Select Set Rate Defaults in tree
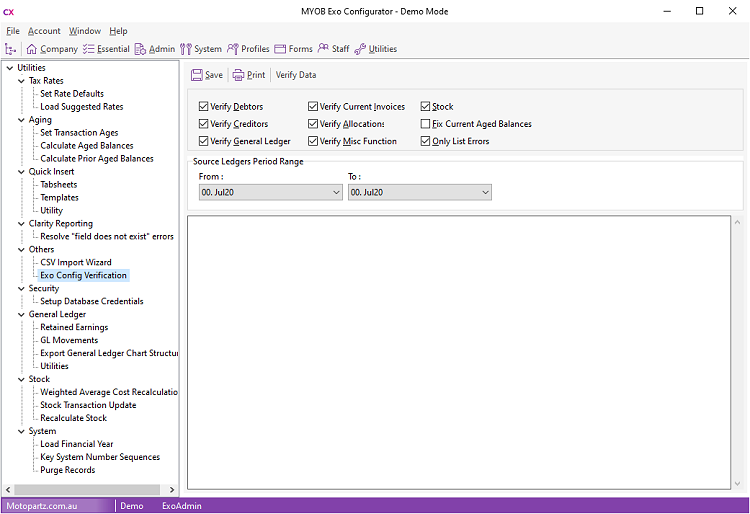 click(72, 94)
